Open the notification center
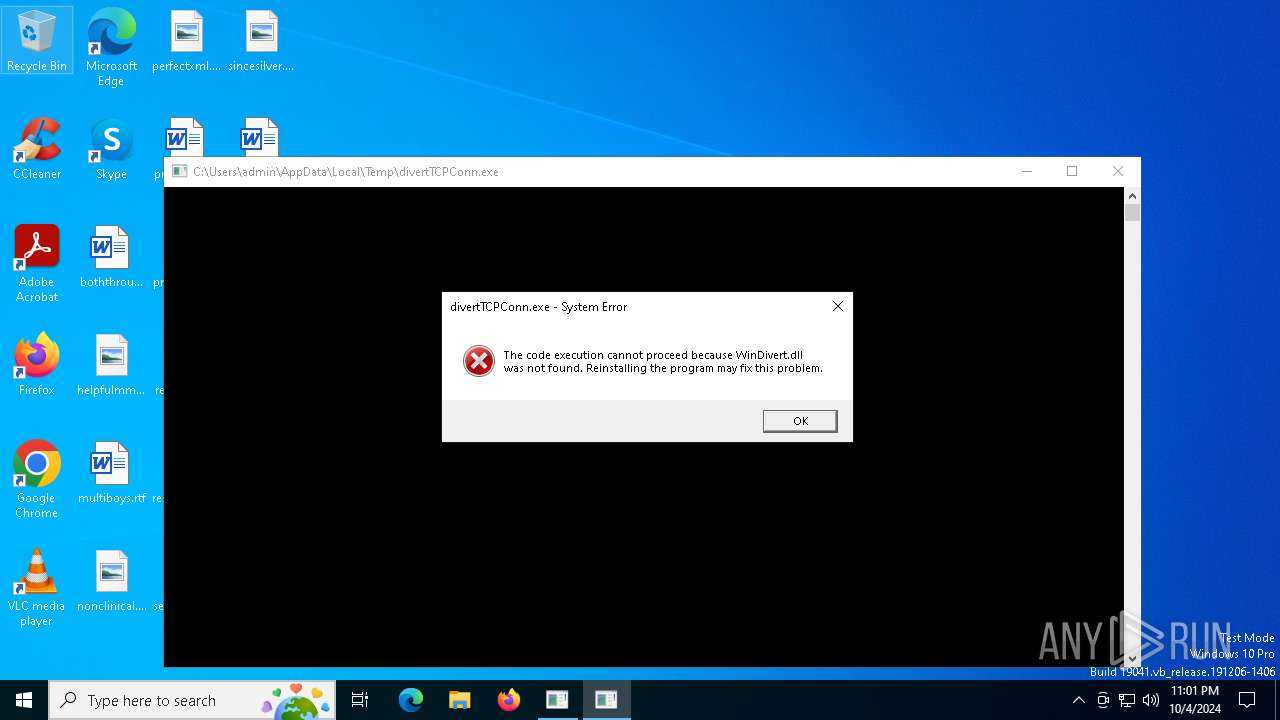Image resolution: width=1280 pixels, height=720 pixels. coord(1247,700)
